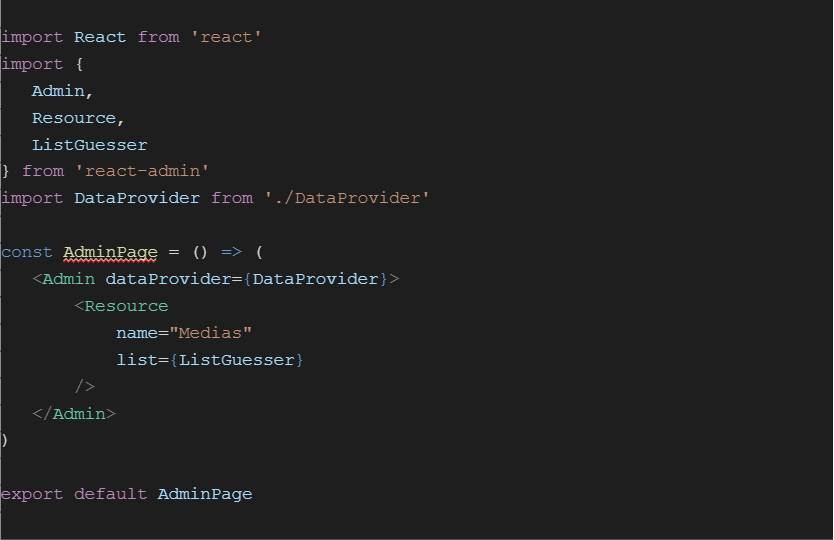
Task: Click Resource in the import list
Action: pos(78,118)
